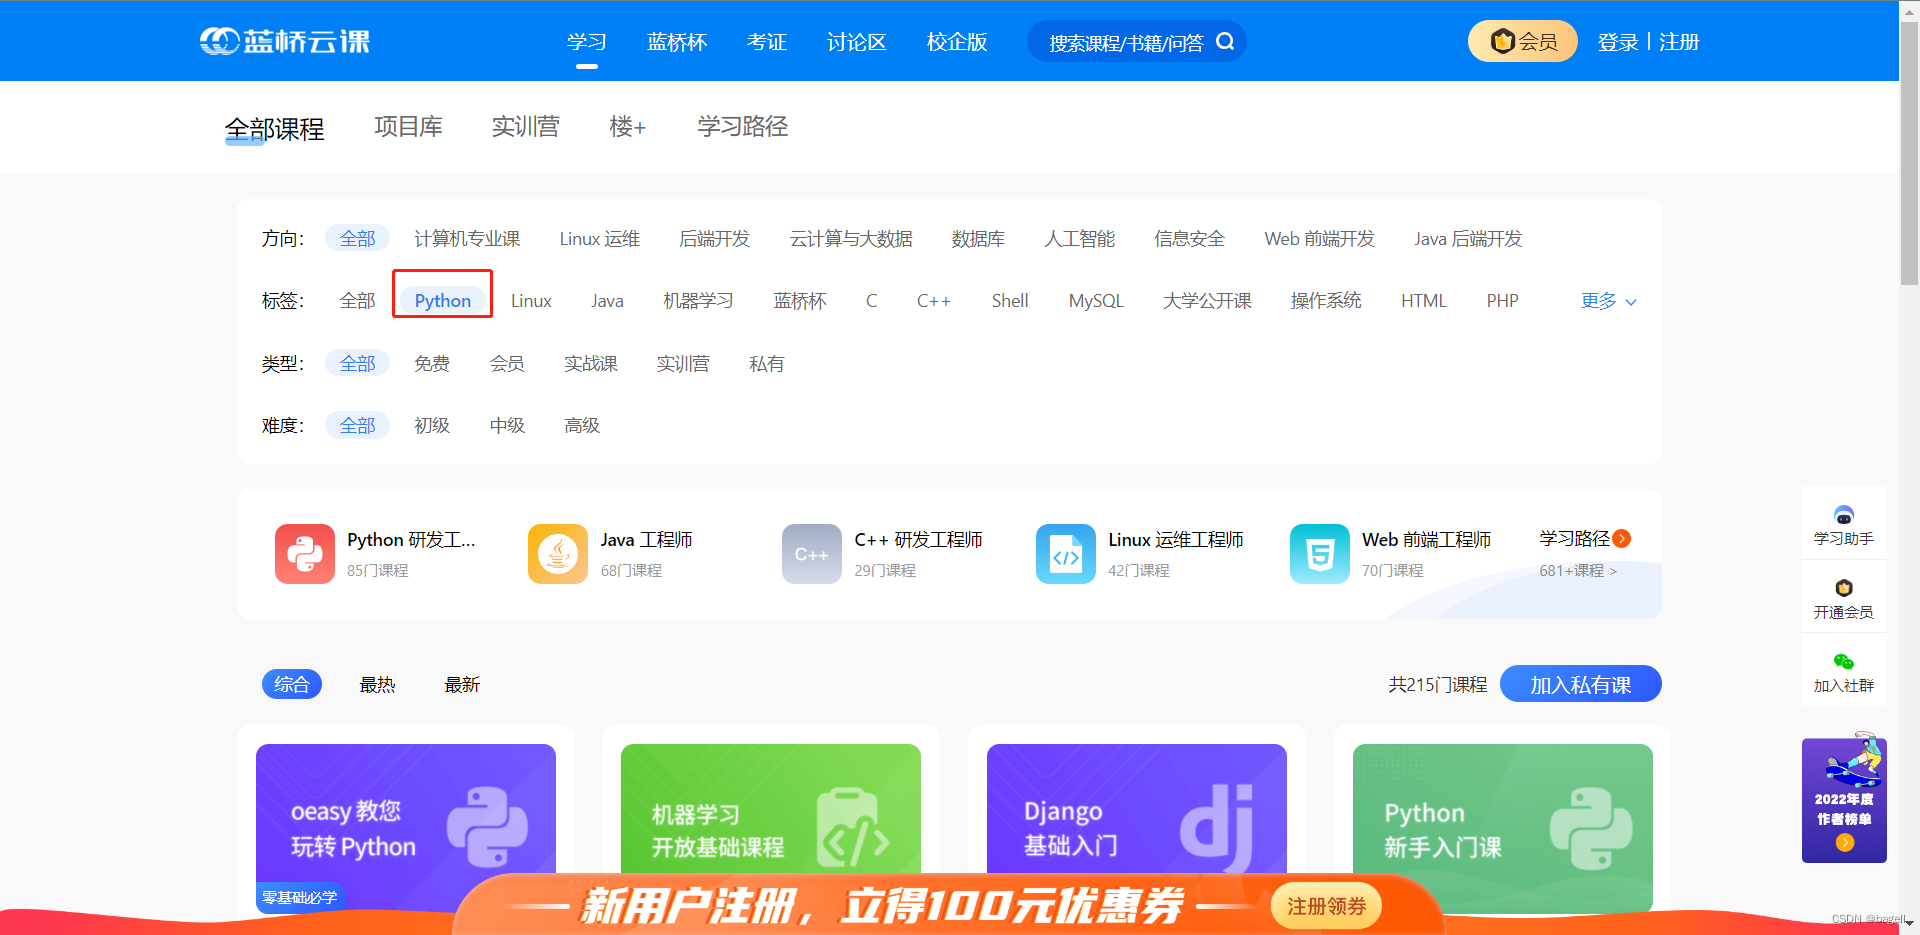Sort courses by 综合
Image resolution: width=1920 pixels, height=935 pixels.
click(x=292, y=684)
